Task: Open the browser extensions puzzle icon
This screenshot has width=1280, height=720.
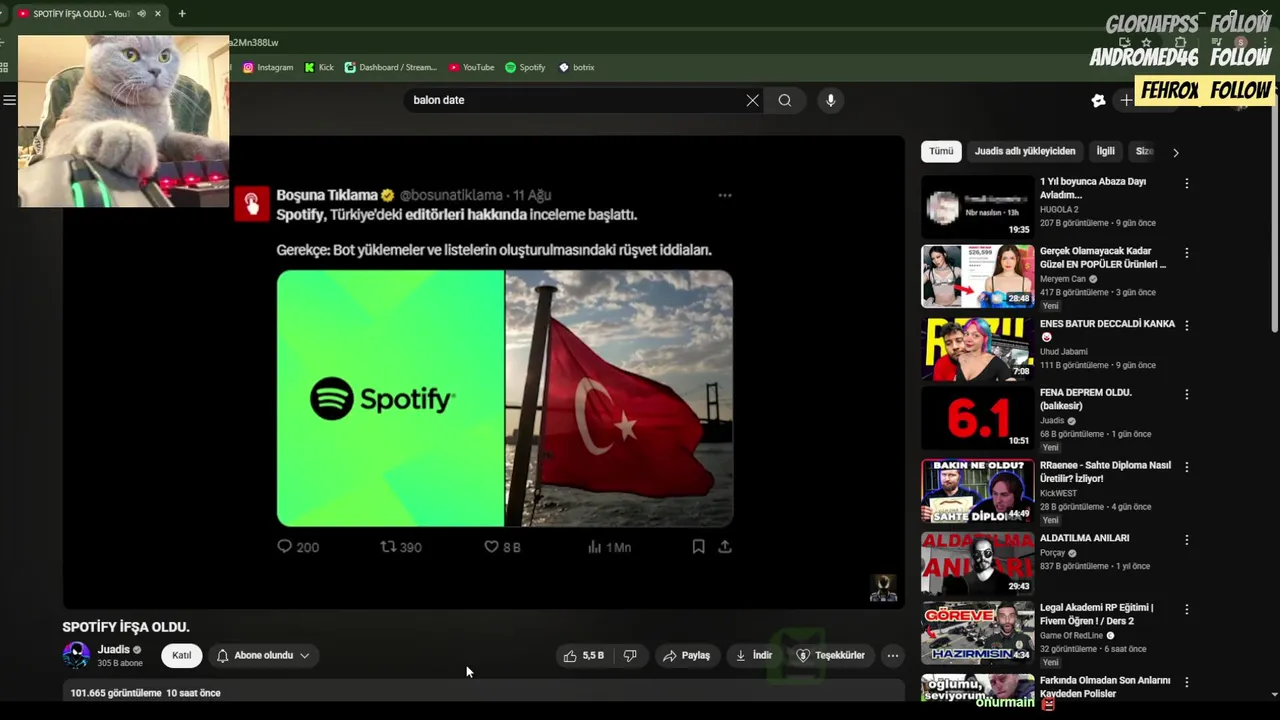Action: click(1181, 43)
